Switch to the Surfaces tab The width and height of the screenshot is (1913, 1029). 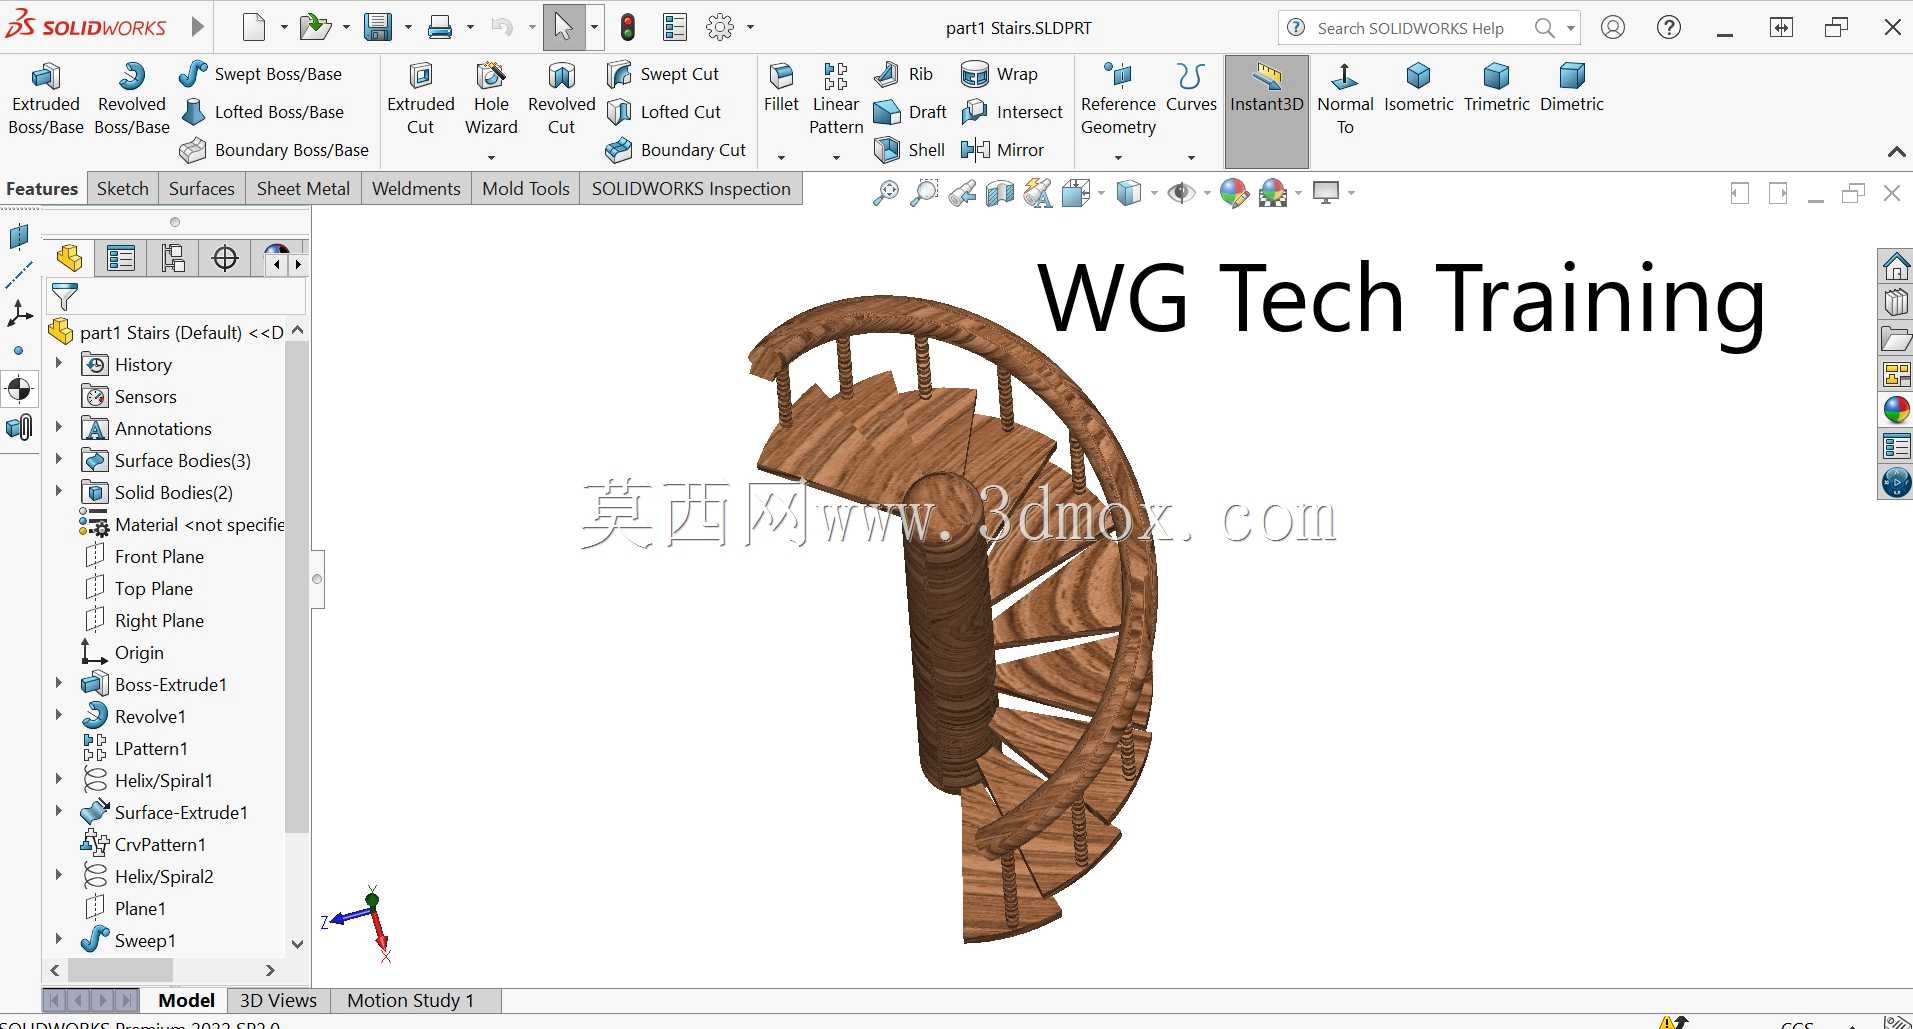pos(202,189)
